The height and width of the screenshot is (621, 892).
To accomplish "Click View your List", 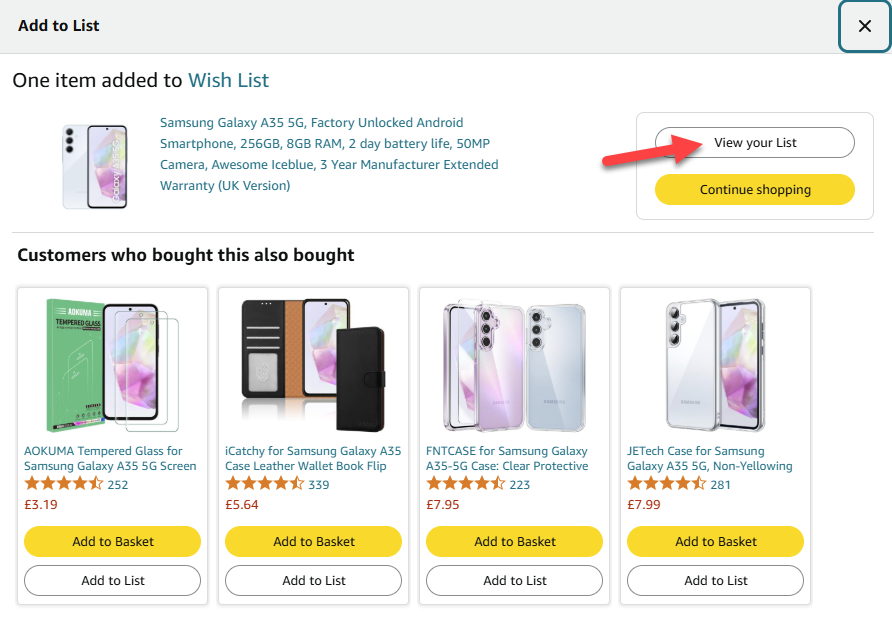I will click(754, 142).
